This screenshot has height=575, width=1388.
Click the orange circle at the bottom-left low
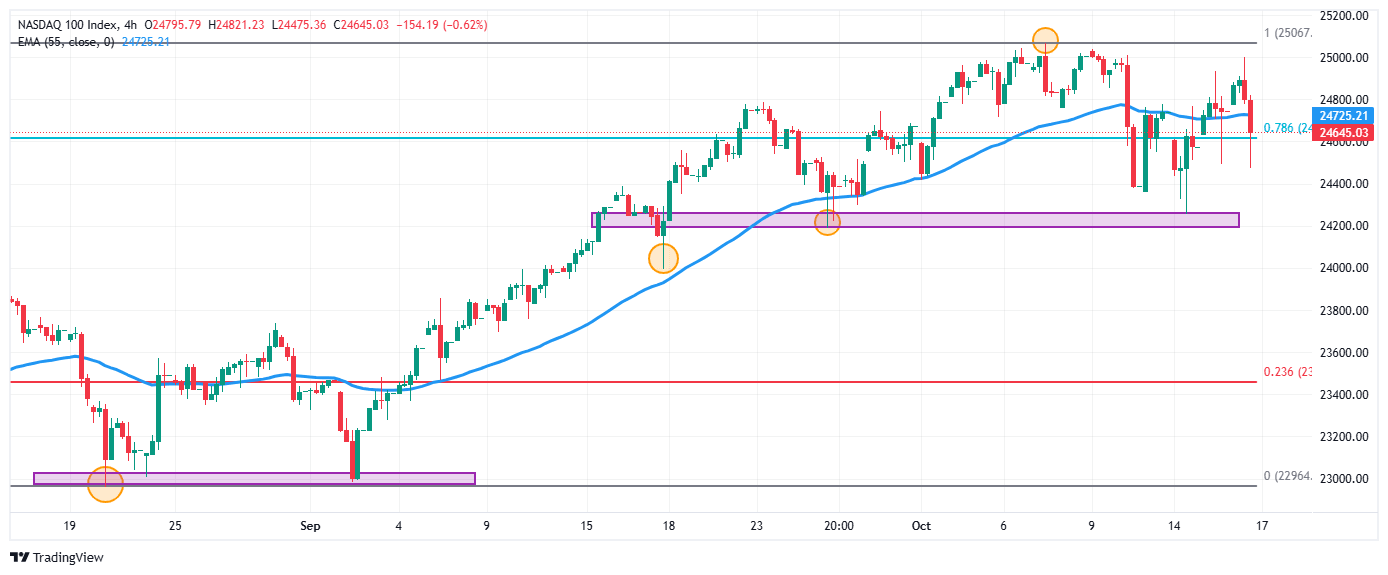click(x=105, y=484)
